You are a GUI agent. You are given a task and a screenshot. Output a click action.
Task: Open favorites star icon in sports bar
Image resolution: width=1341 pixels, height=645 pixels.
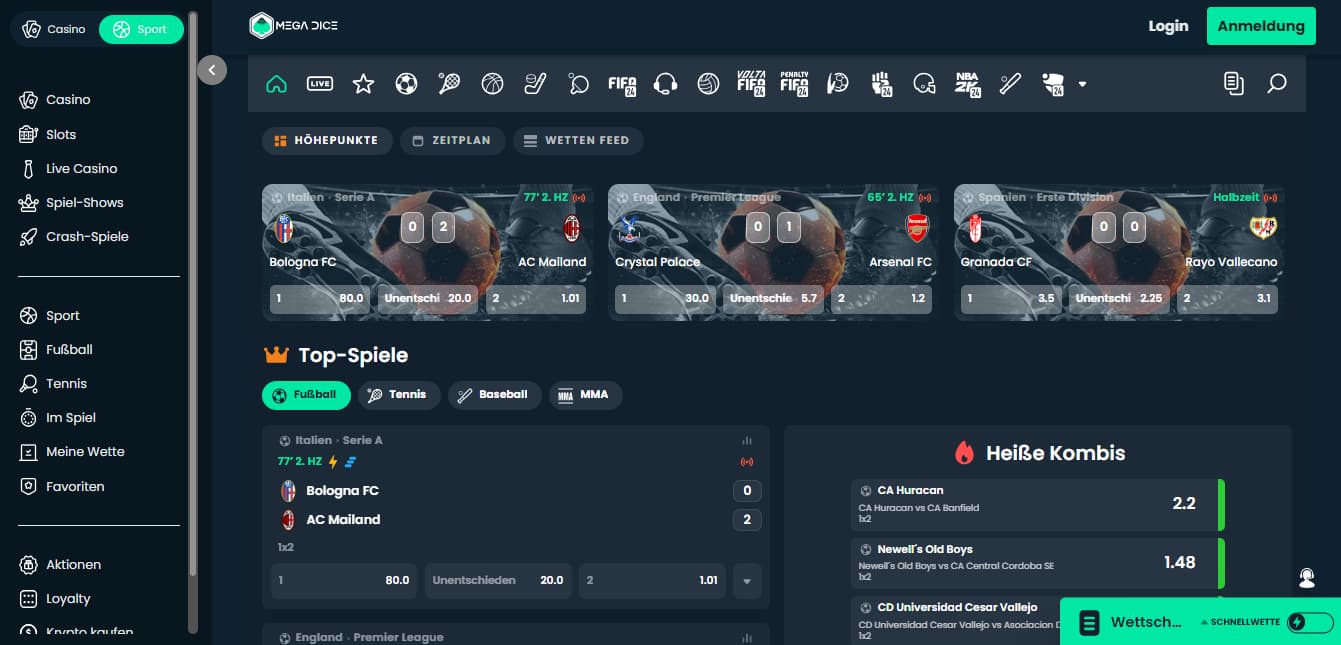coord(363,84)
